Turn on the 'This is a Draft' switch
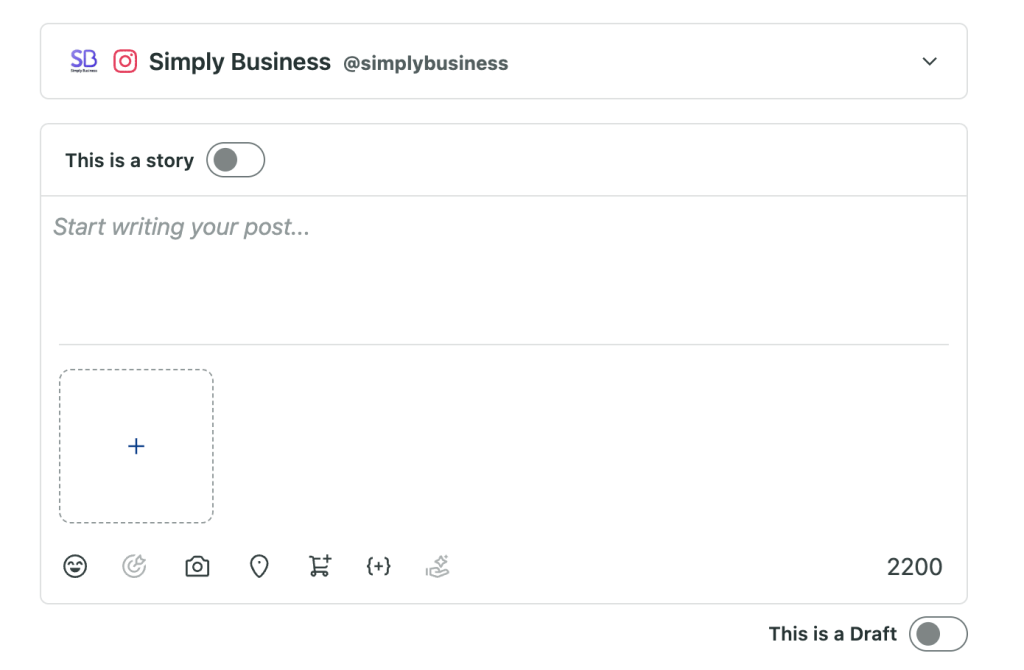 938,634
